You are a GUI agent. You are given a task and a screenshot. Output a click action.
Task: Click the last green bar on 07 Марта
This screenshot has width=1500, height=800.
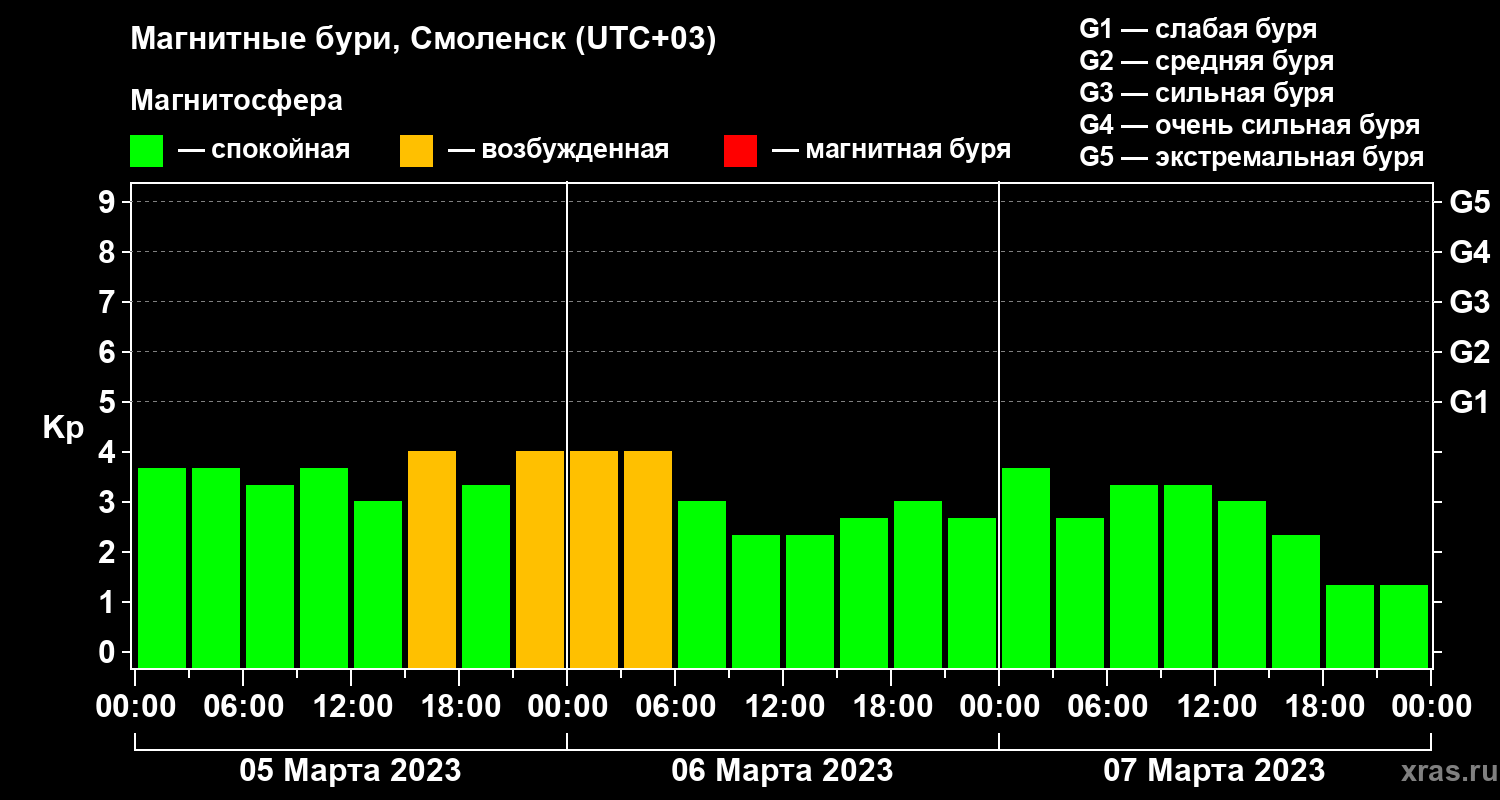tap(1404, 626)
